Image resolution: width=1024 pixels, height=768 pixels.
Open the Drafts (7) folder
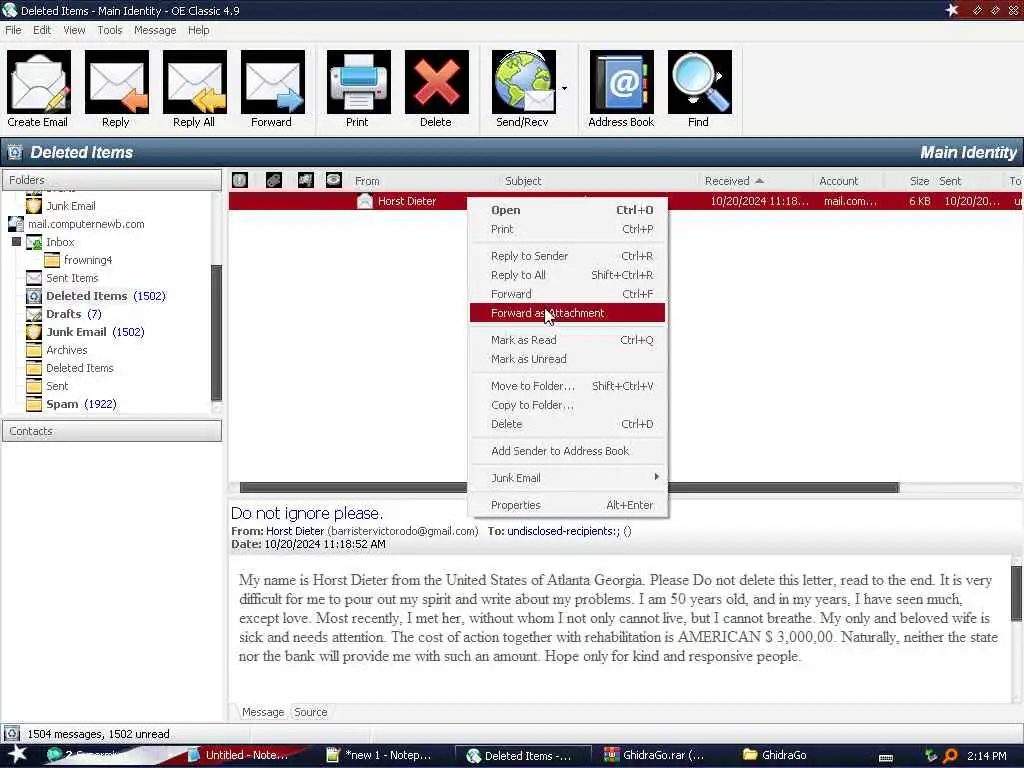[x=73, y=314]
